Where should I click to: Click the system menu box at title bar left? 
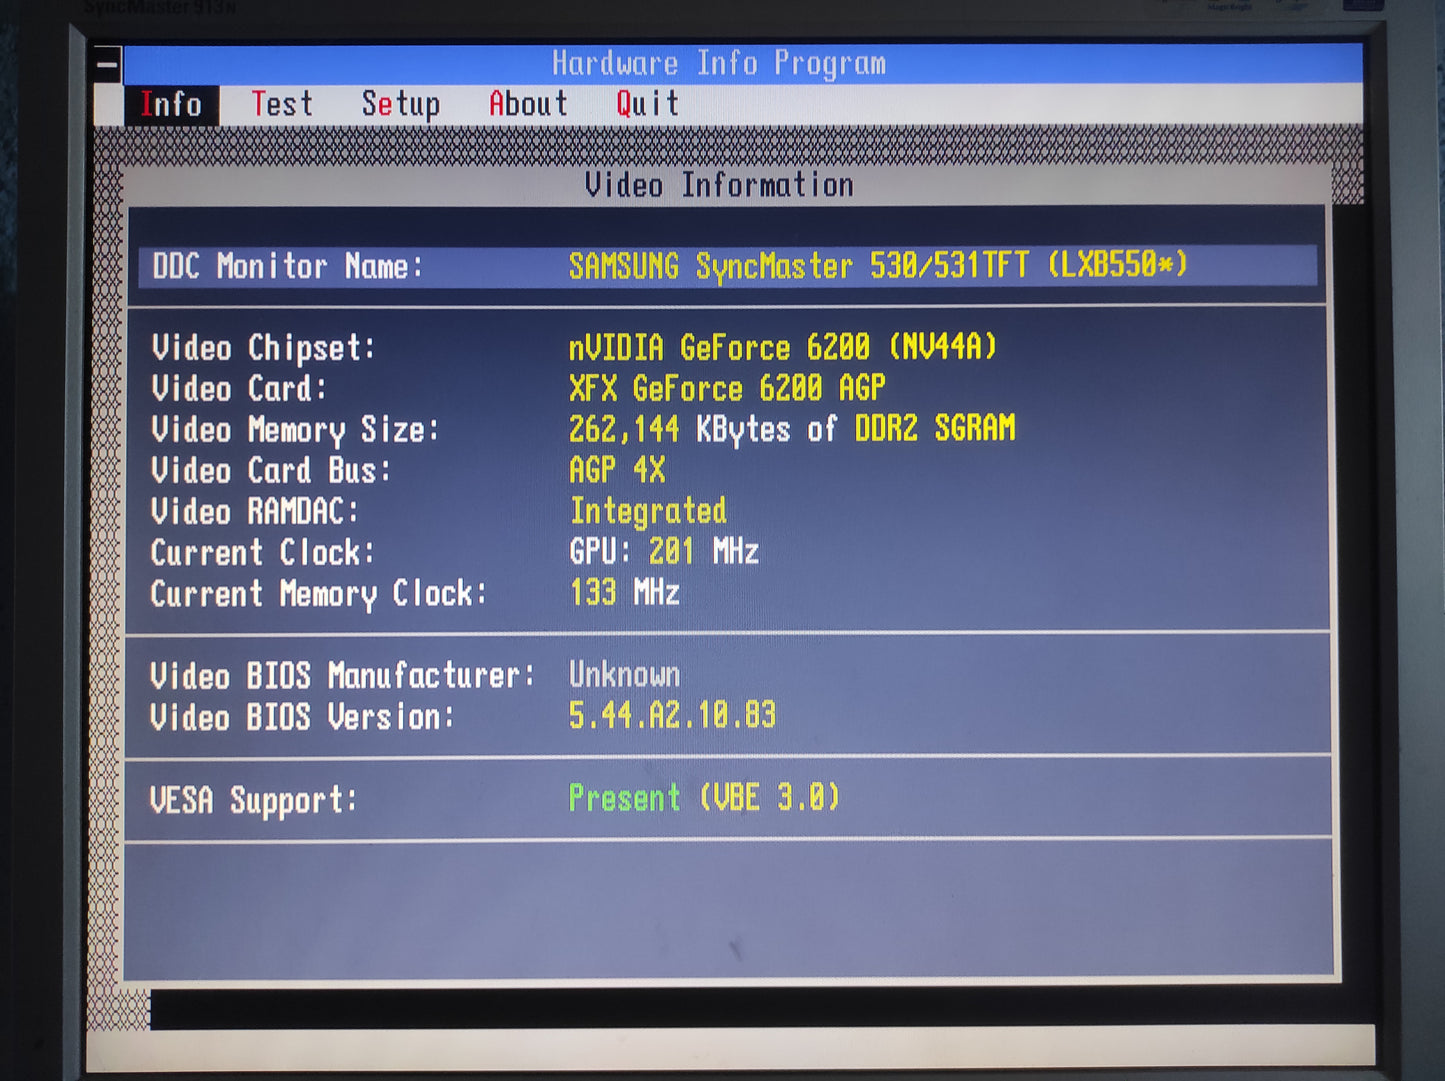(x=107, y=65)
